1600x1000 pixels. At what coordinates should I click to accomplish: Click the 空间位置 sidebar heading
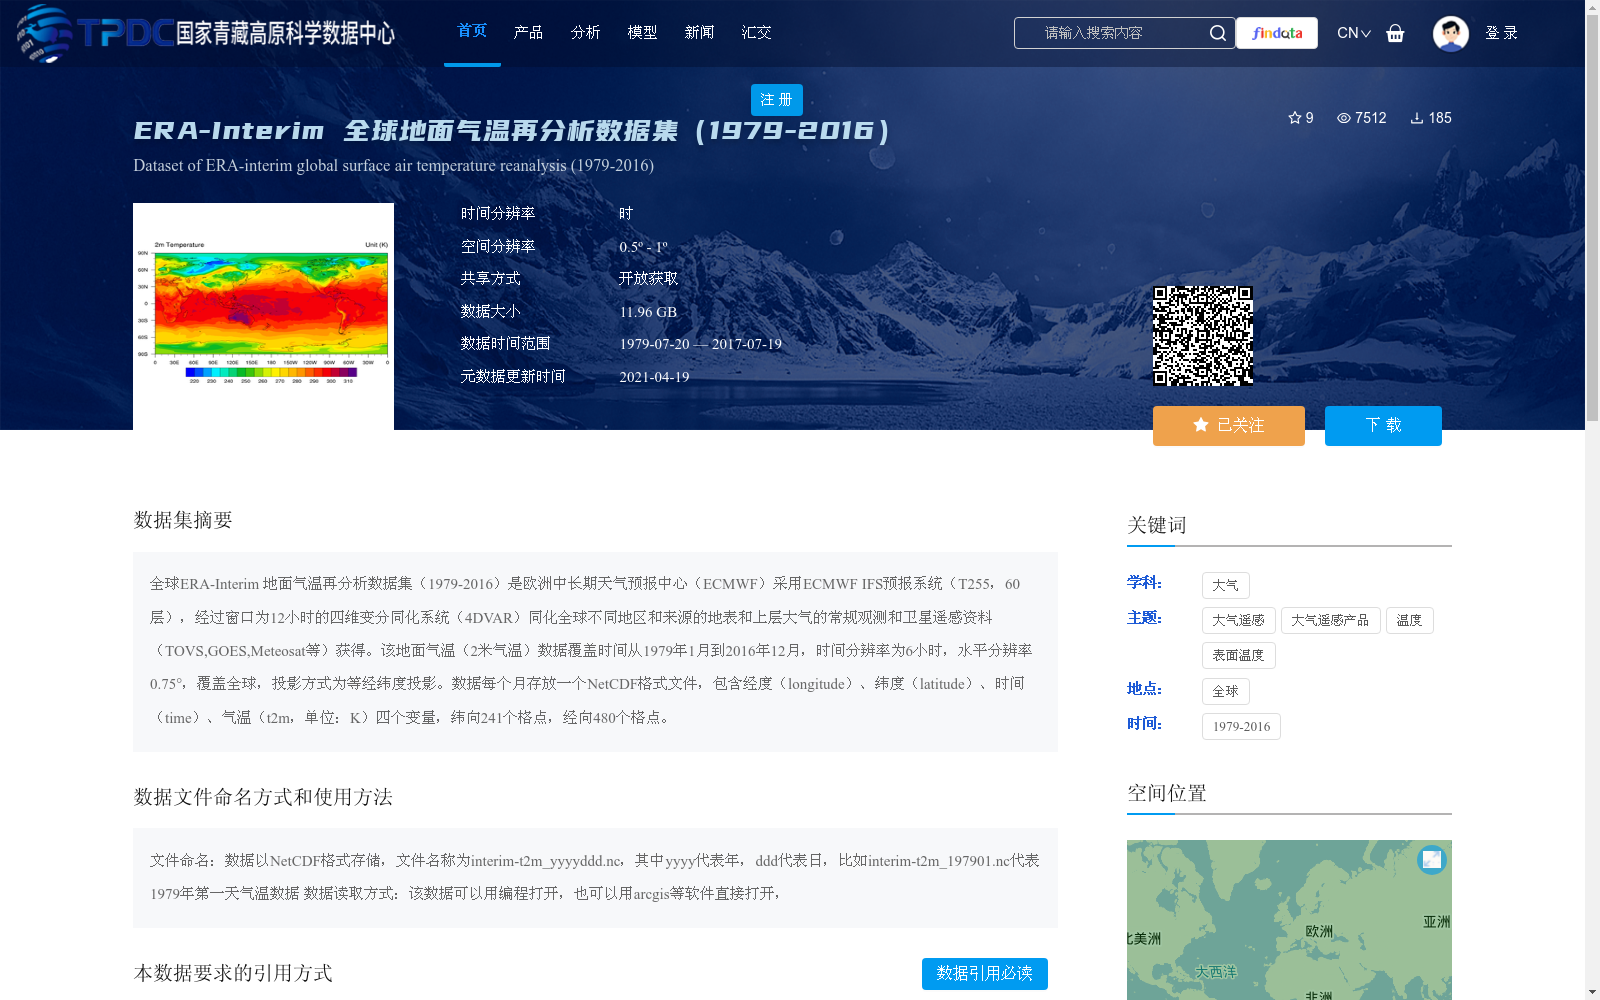pyautogui.click(x=1167, y=793)
